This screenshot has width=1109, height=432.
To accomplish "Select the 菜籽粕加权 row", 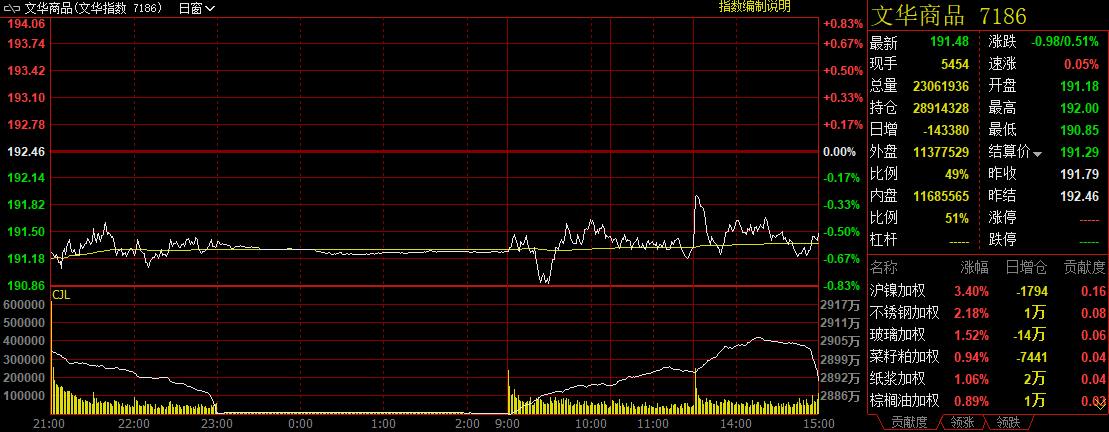I will [x=904, y=357].
